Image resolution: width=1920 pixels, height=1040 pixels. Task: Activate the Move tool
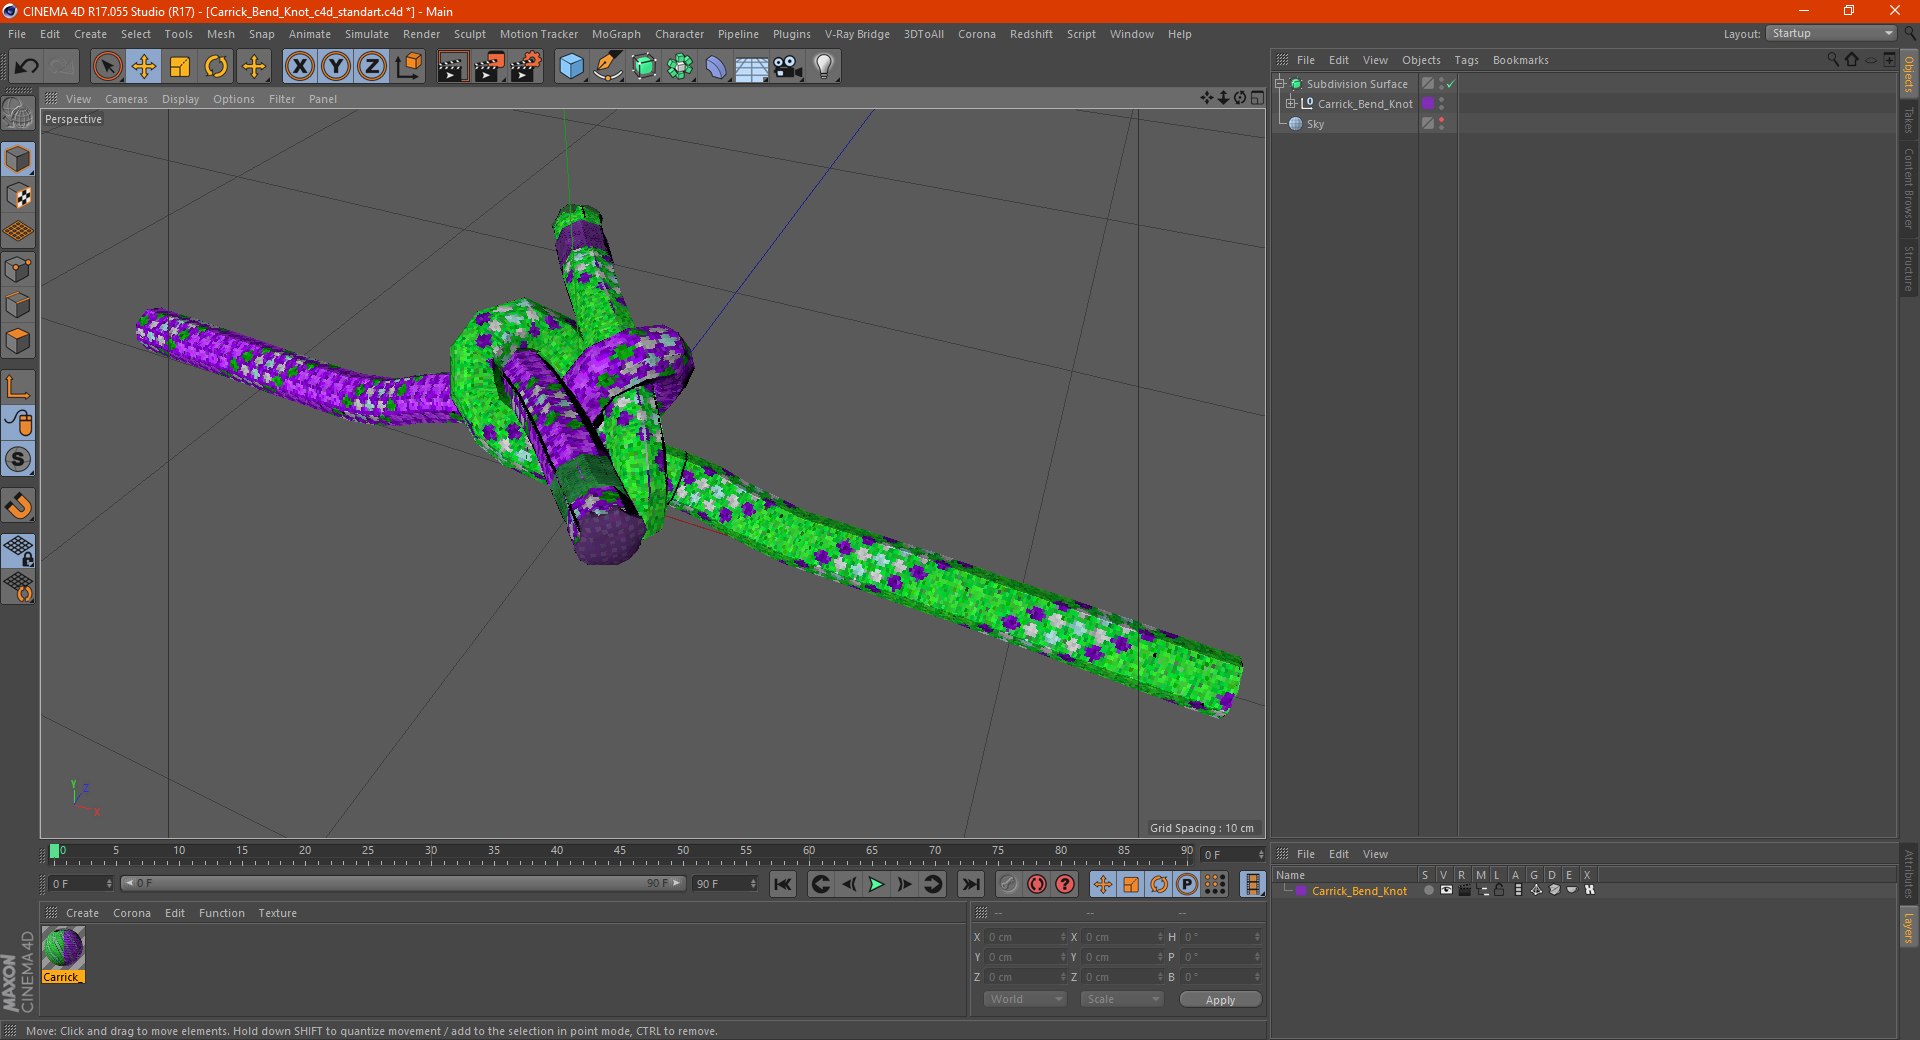144,67
